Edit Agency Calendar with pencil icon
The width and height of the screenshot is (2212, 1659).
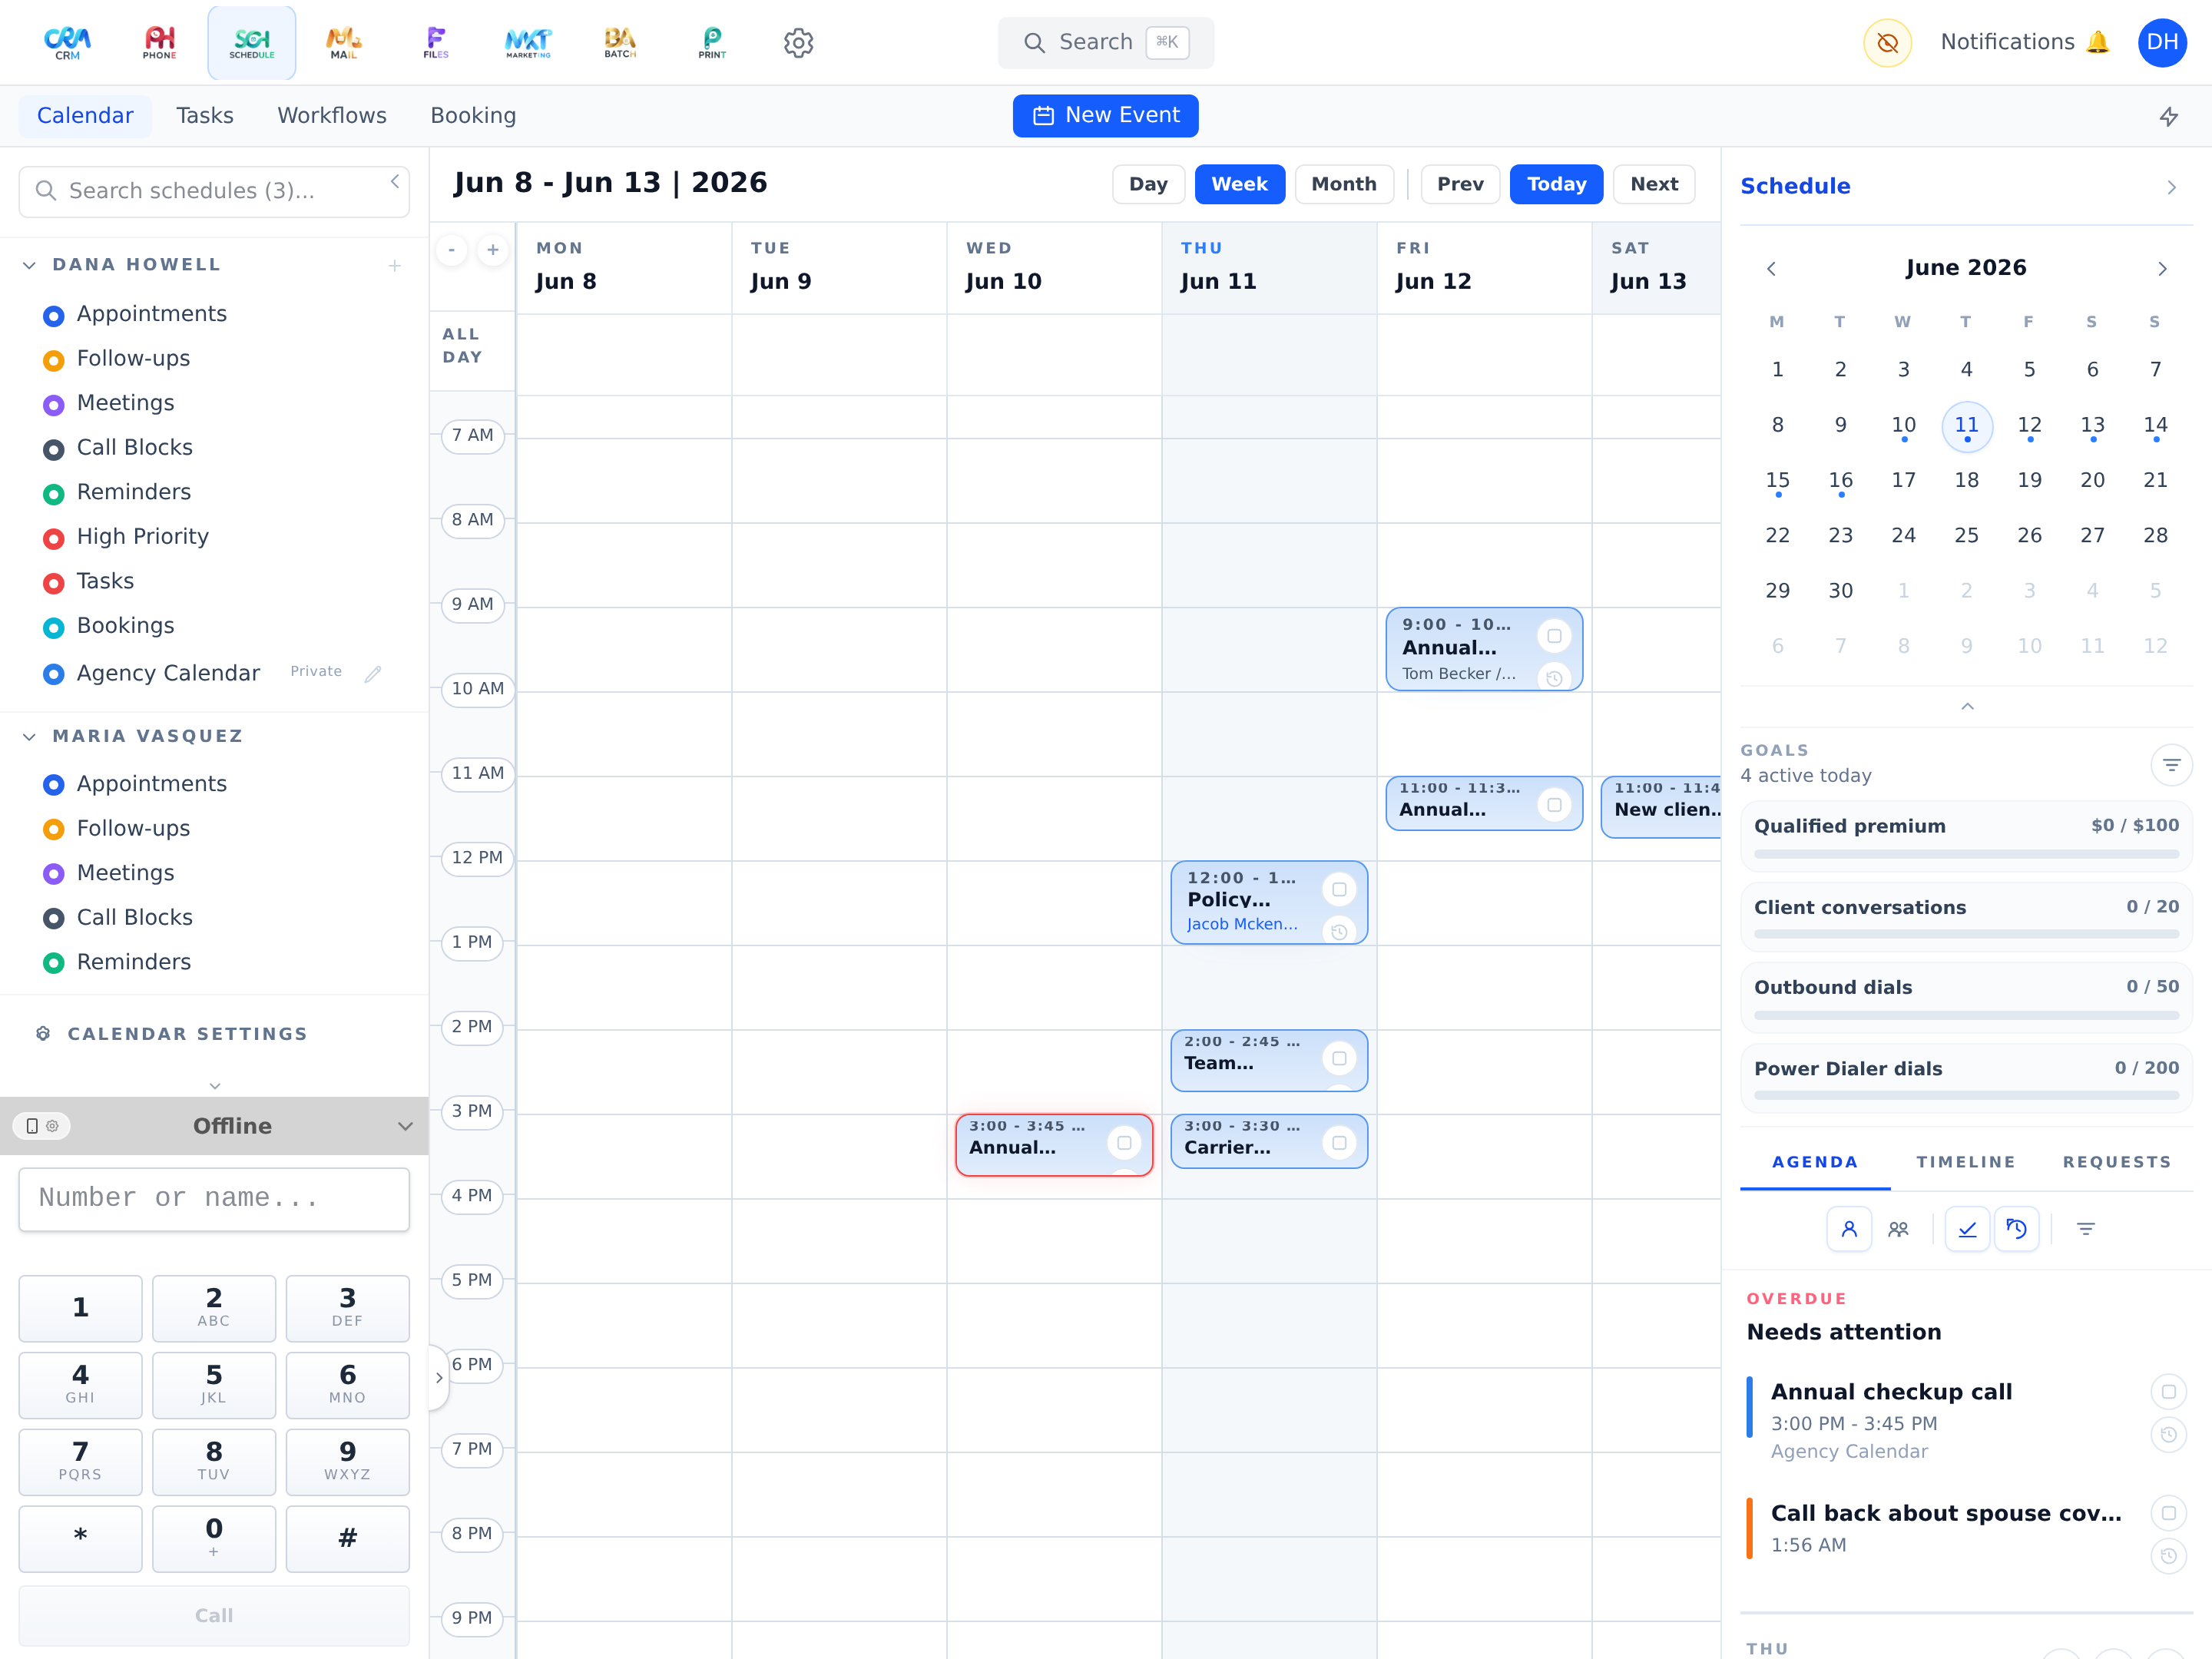[x=373, y=674]
